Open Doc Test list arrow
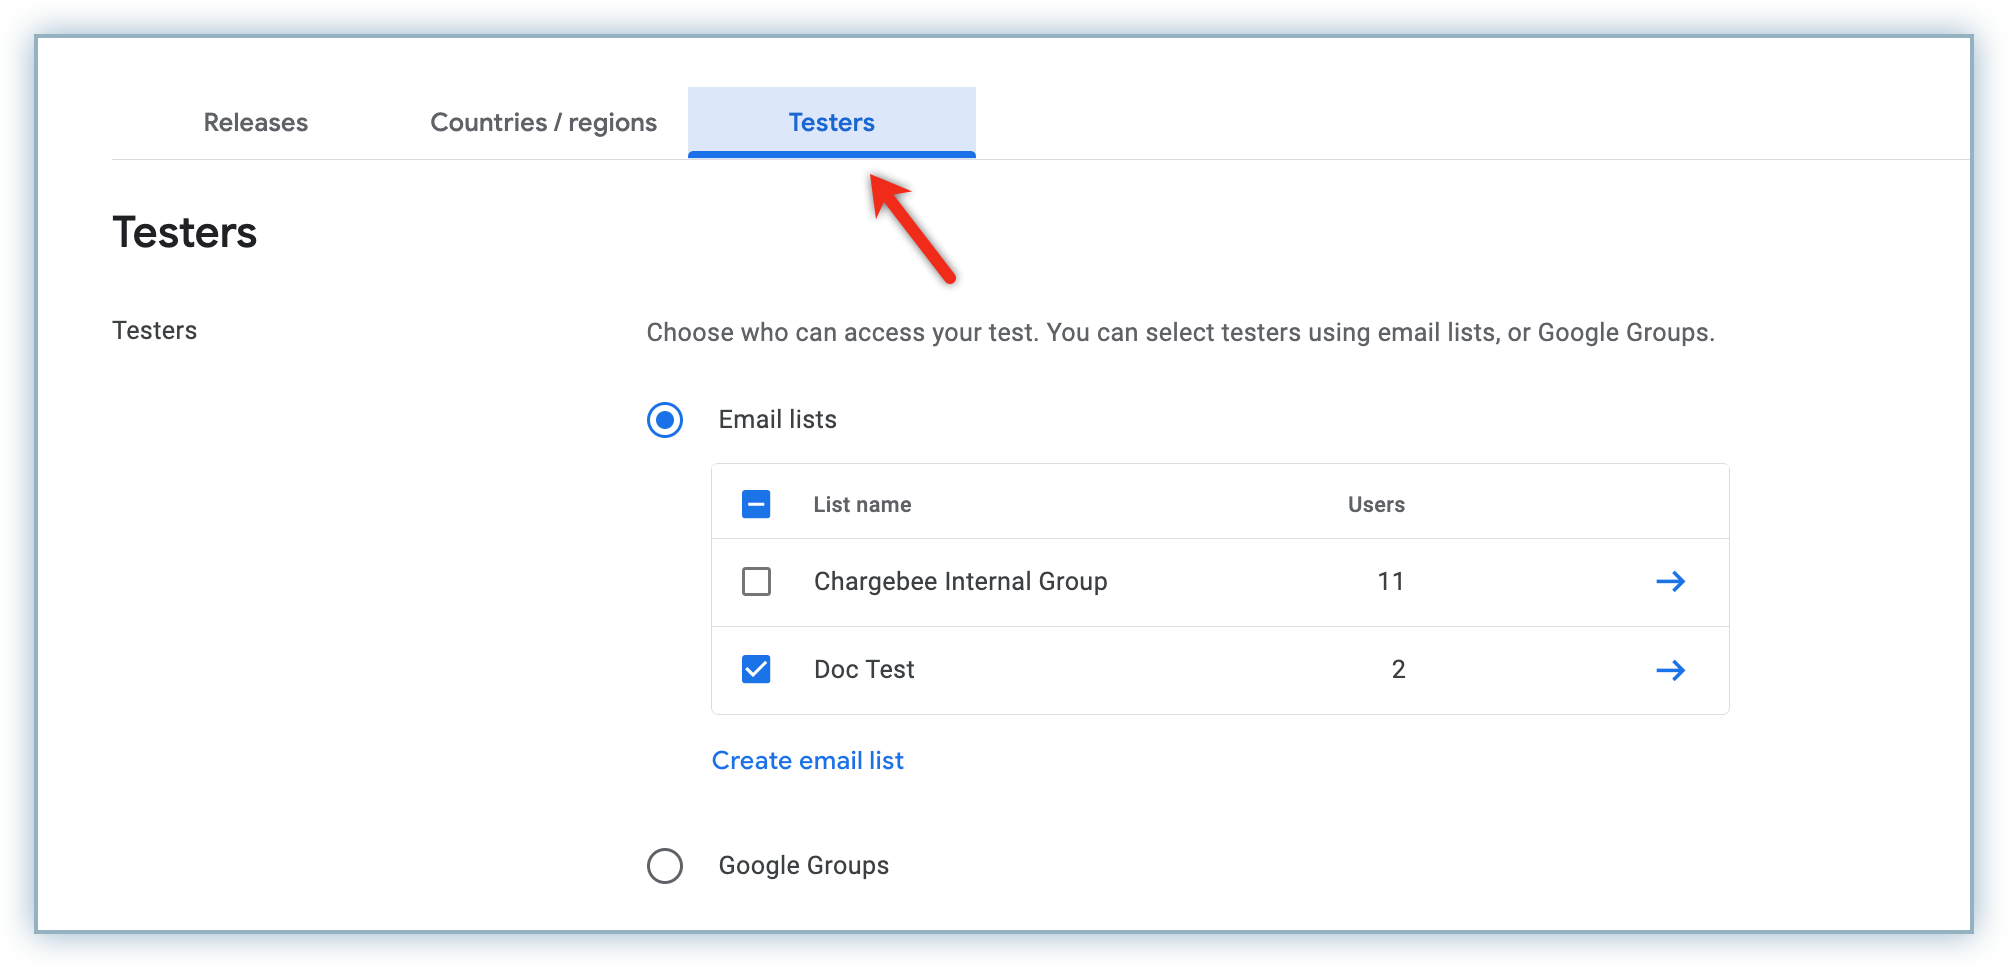 [1670, 670]
